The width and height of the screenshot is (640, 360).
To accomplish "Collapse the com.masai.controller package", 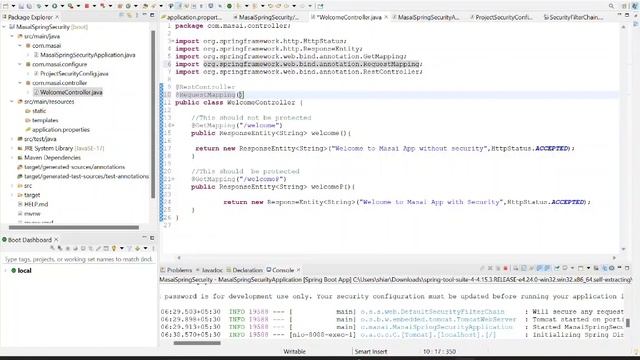I will pyautogui.click(x=20, y=83).
